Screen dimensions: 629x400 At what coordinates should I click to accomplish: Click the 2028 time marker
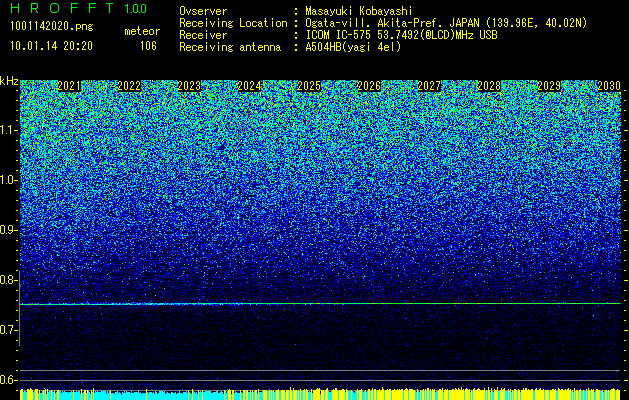point(489,86)
